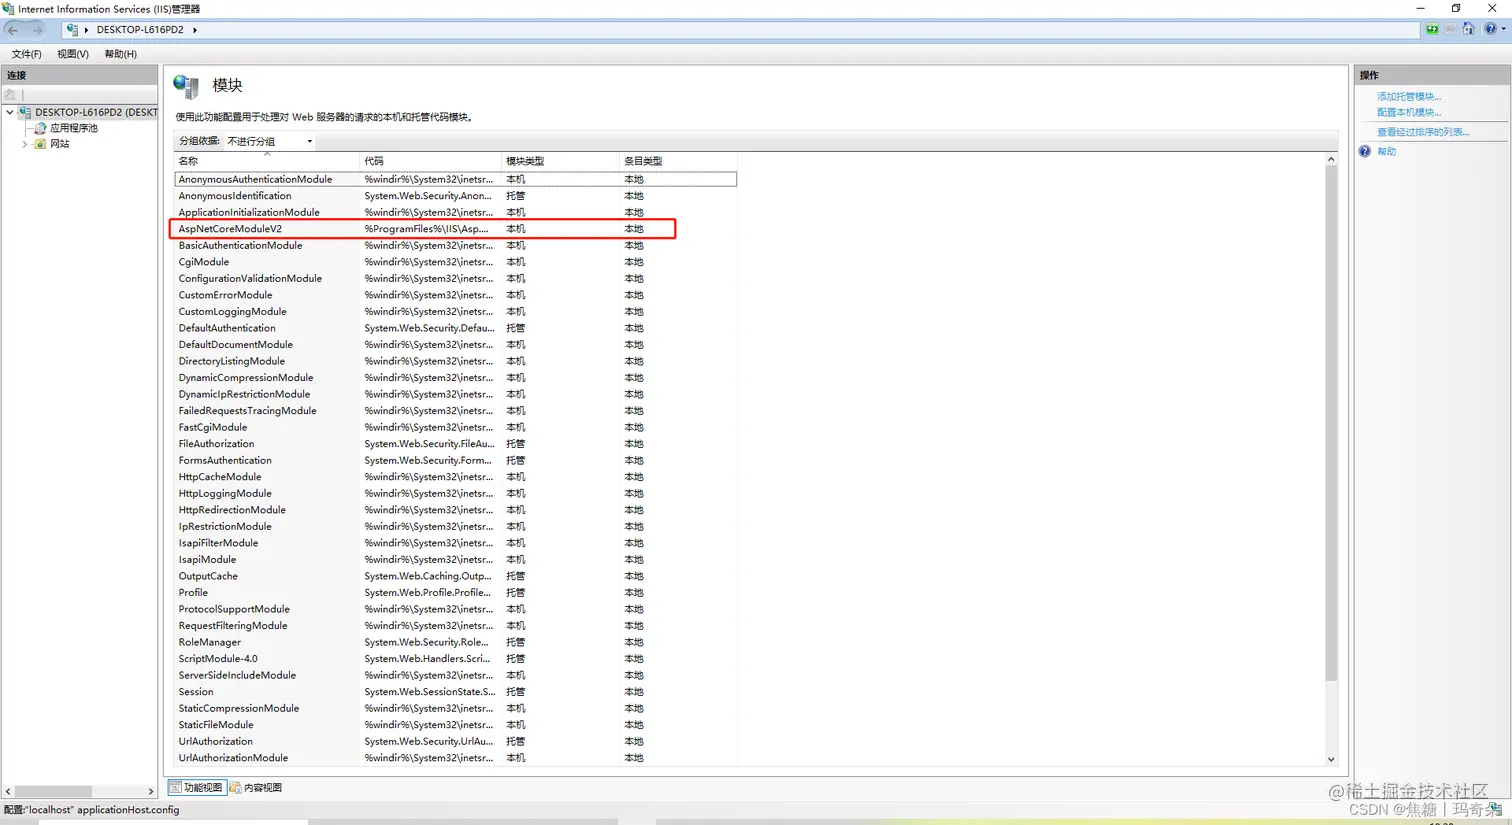Viewport: 1512px width, 825px height.
Task: Select CgiModule row
Action: click(x=456, y=262)
